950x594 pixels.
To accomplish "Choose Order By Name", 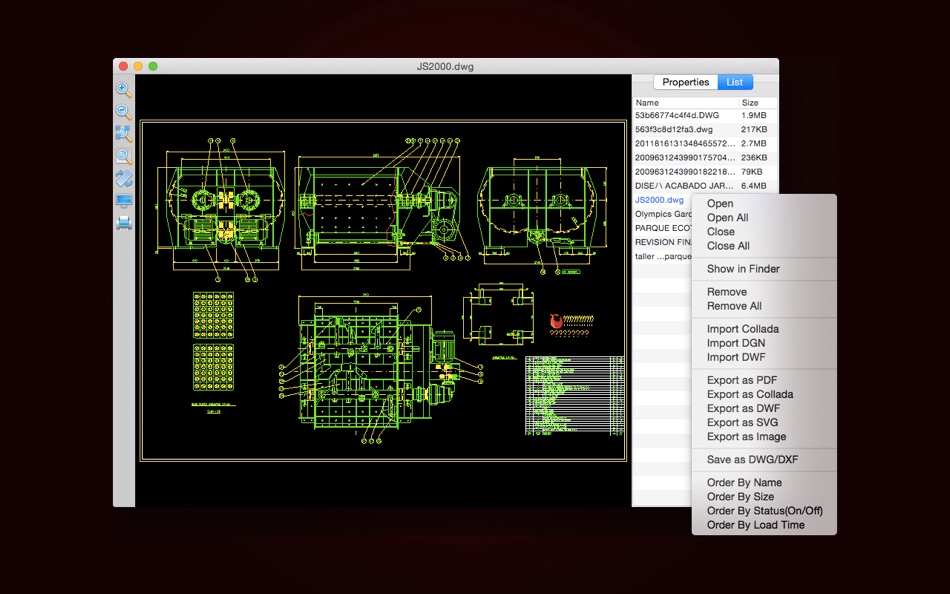I will (744, 483).
